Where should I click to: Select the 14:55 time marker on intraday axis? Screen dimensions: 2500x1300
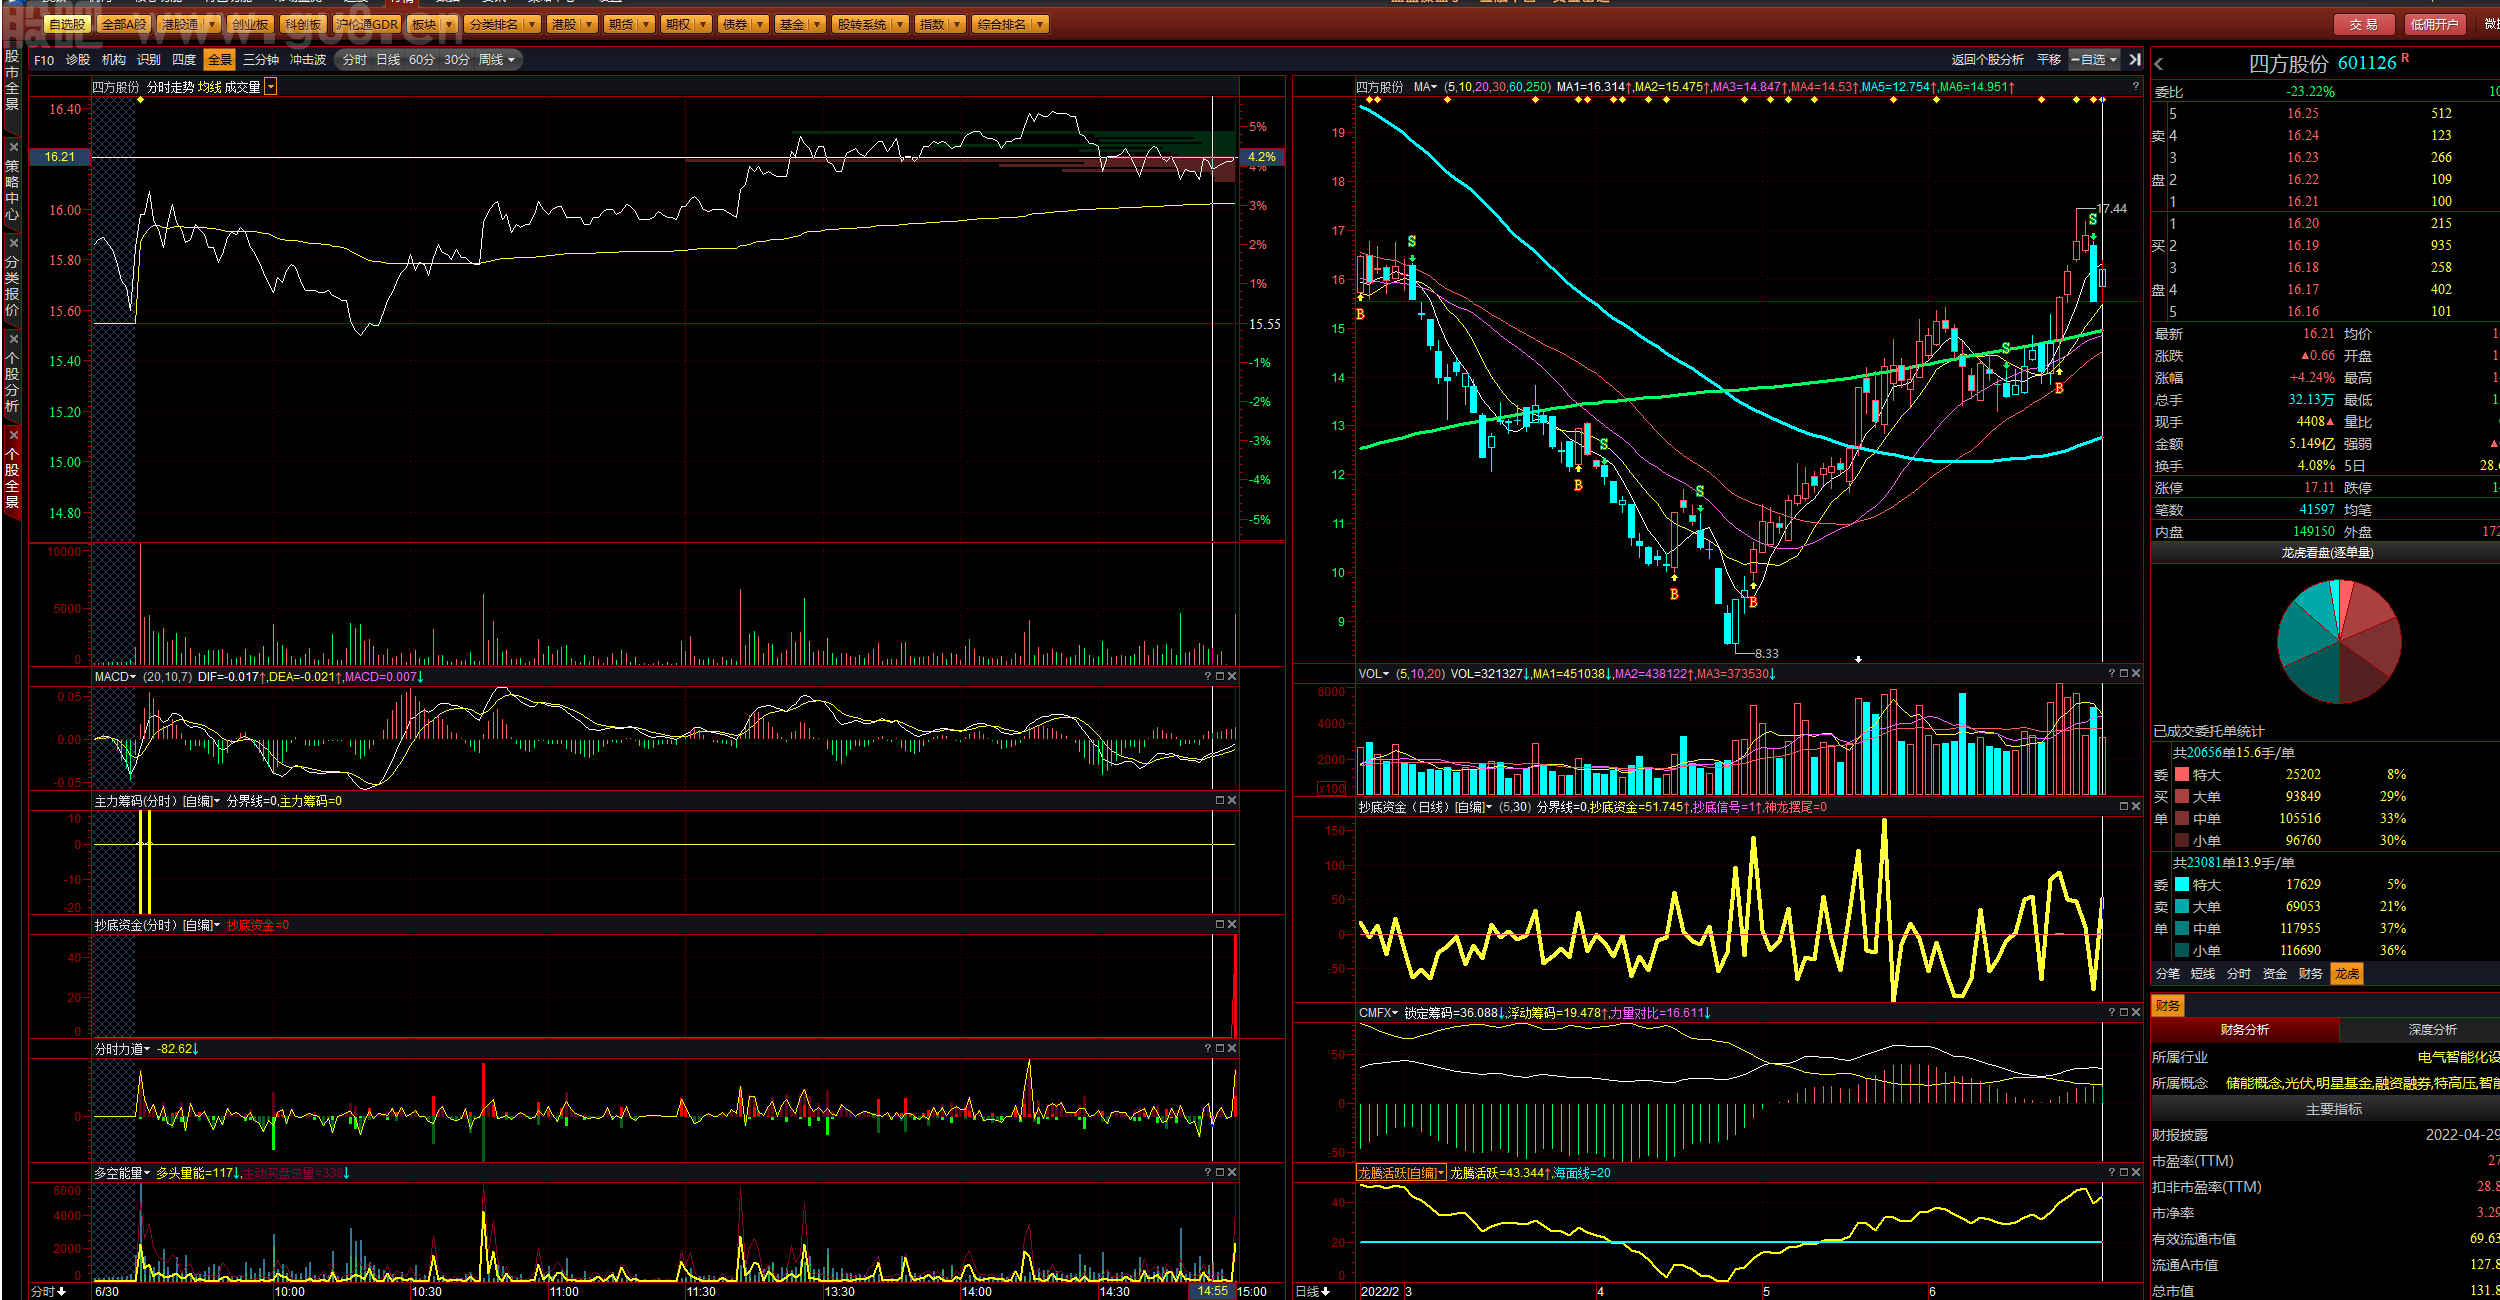click(1212, 1292)
